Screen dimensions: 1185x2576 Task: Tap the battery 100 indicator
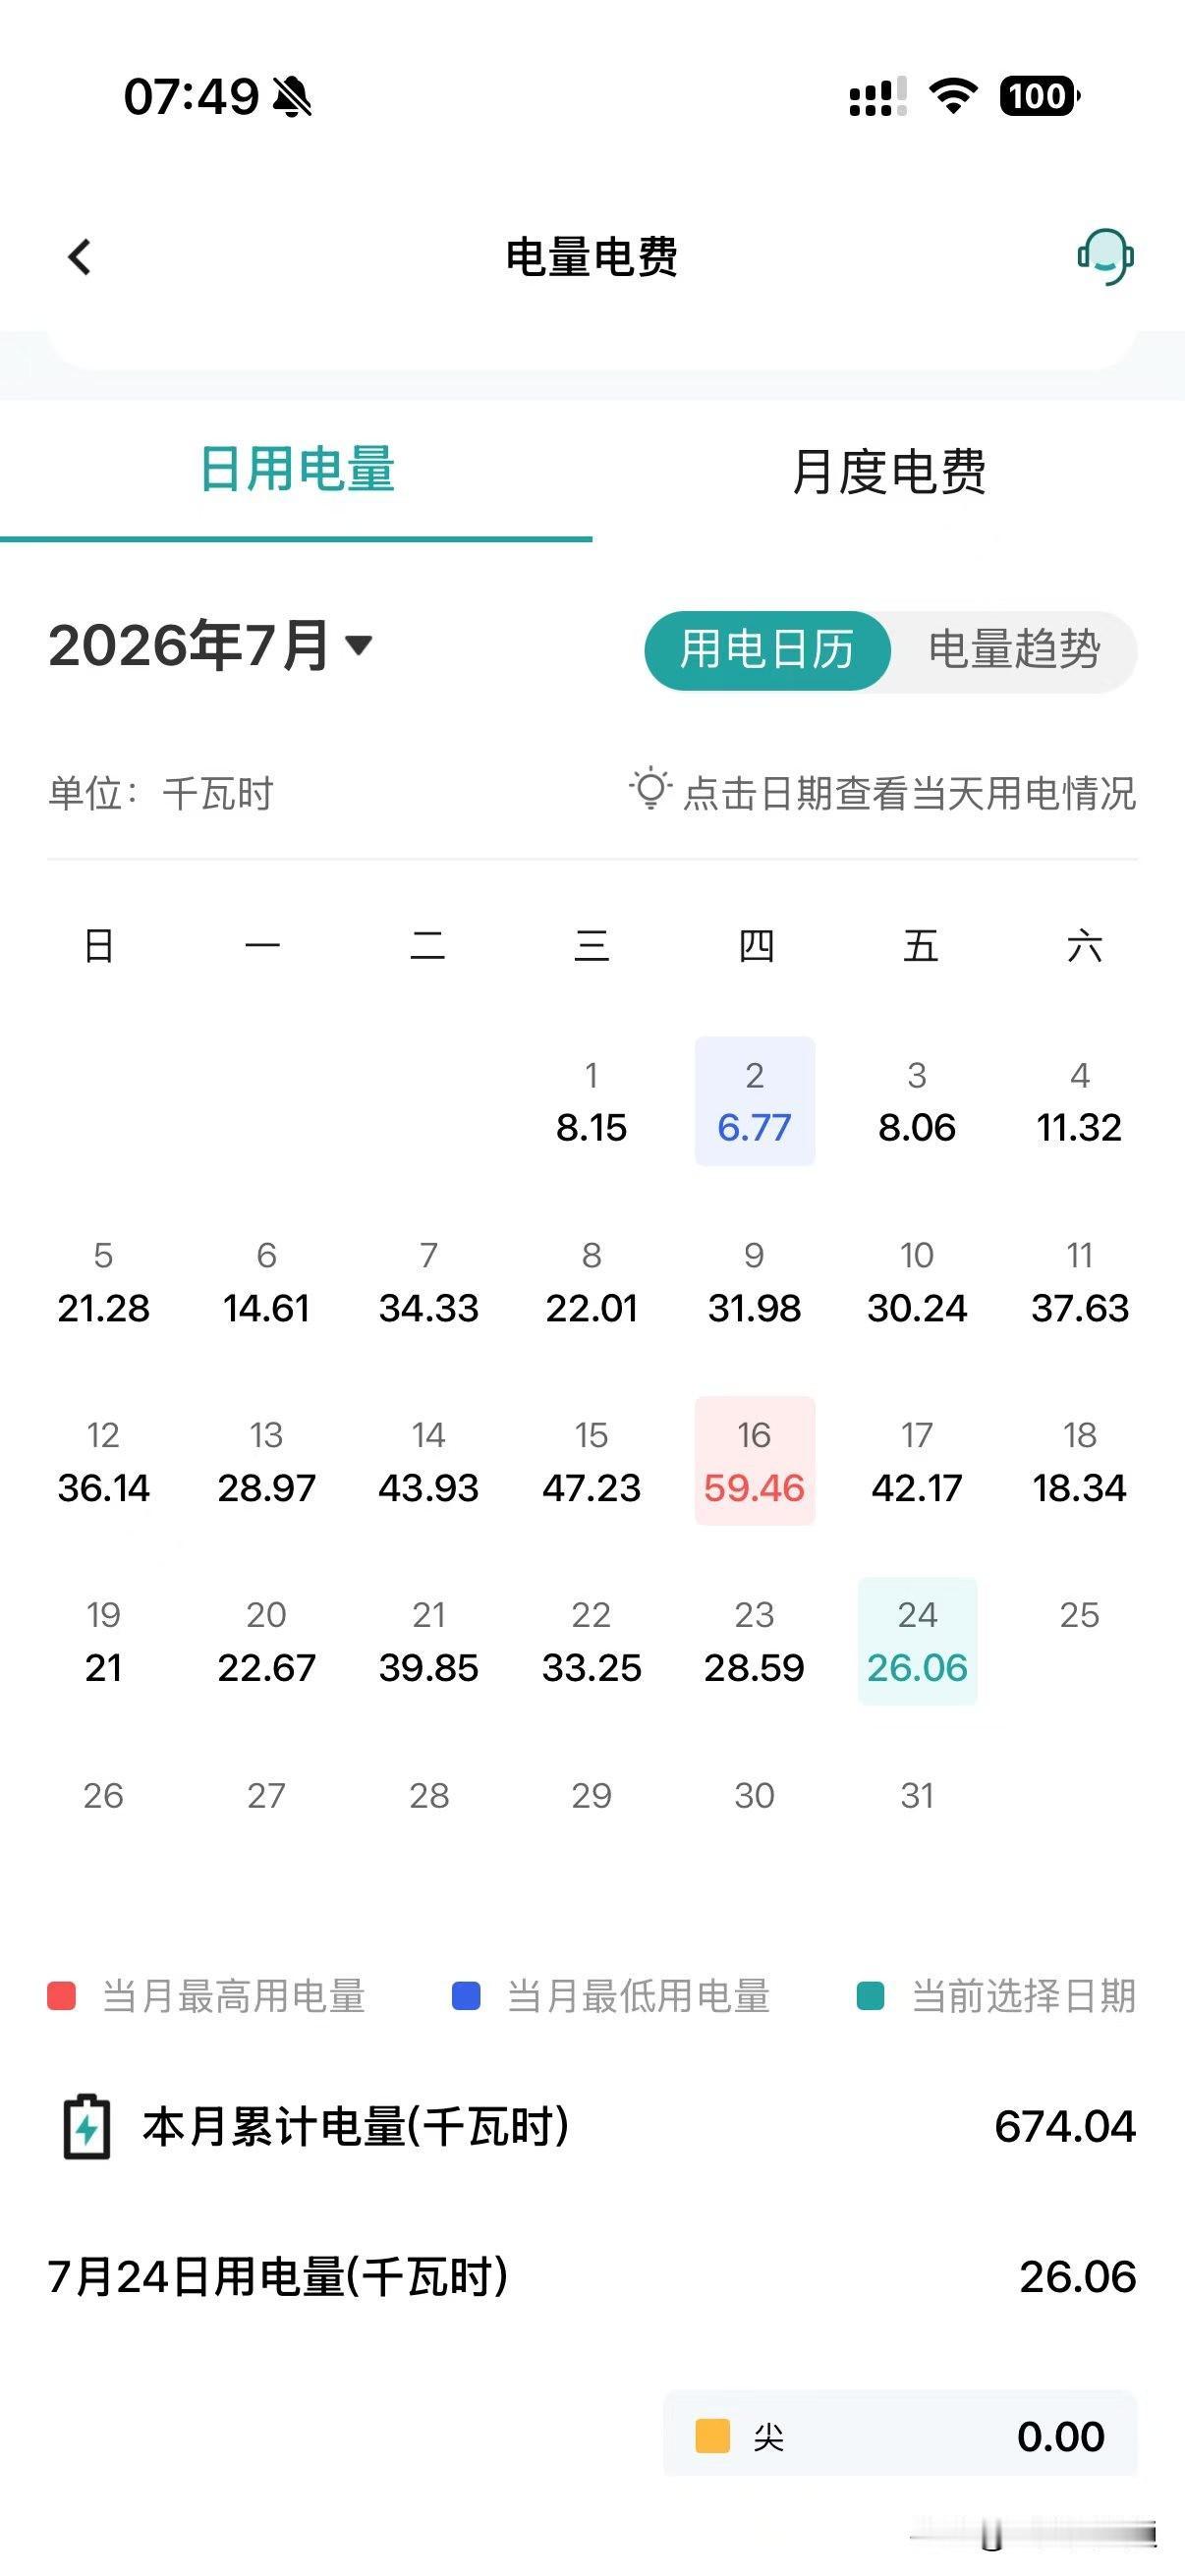coord(1040,96)
